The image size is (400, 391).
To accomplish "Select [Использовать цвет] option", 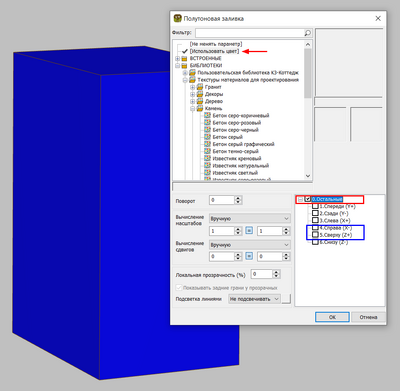I will click(x=214, y=51).
